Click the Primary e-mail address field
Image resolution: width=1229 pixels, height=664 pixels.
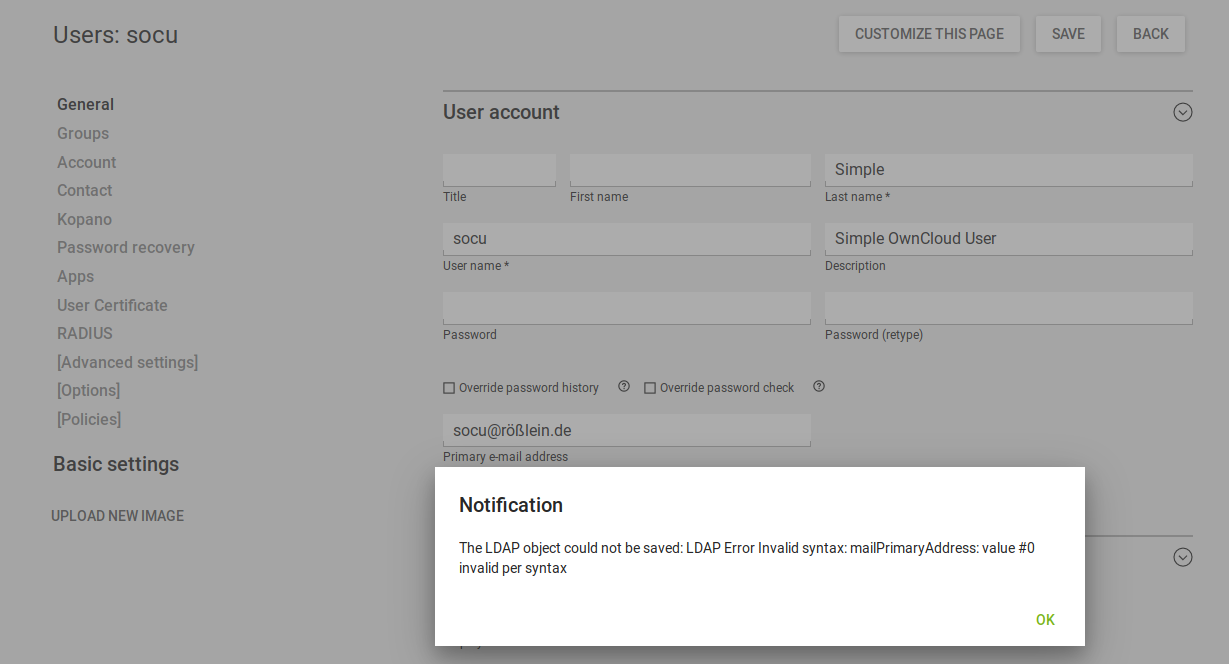[626, 430]
